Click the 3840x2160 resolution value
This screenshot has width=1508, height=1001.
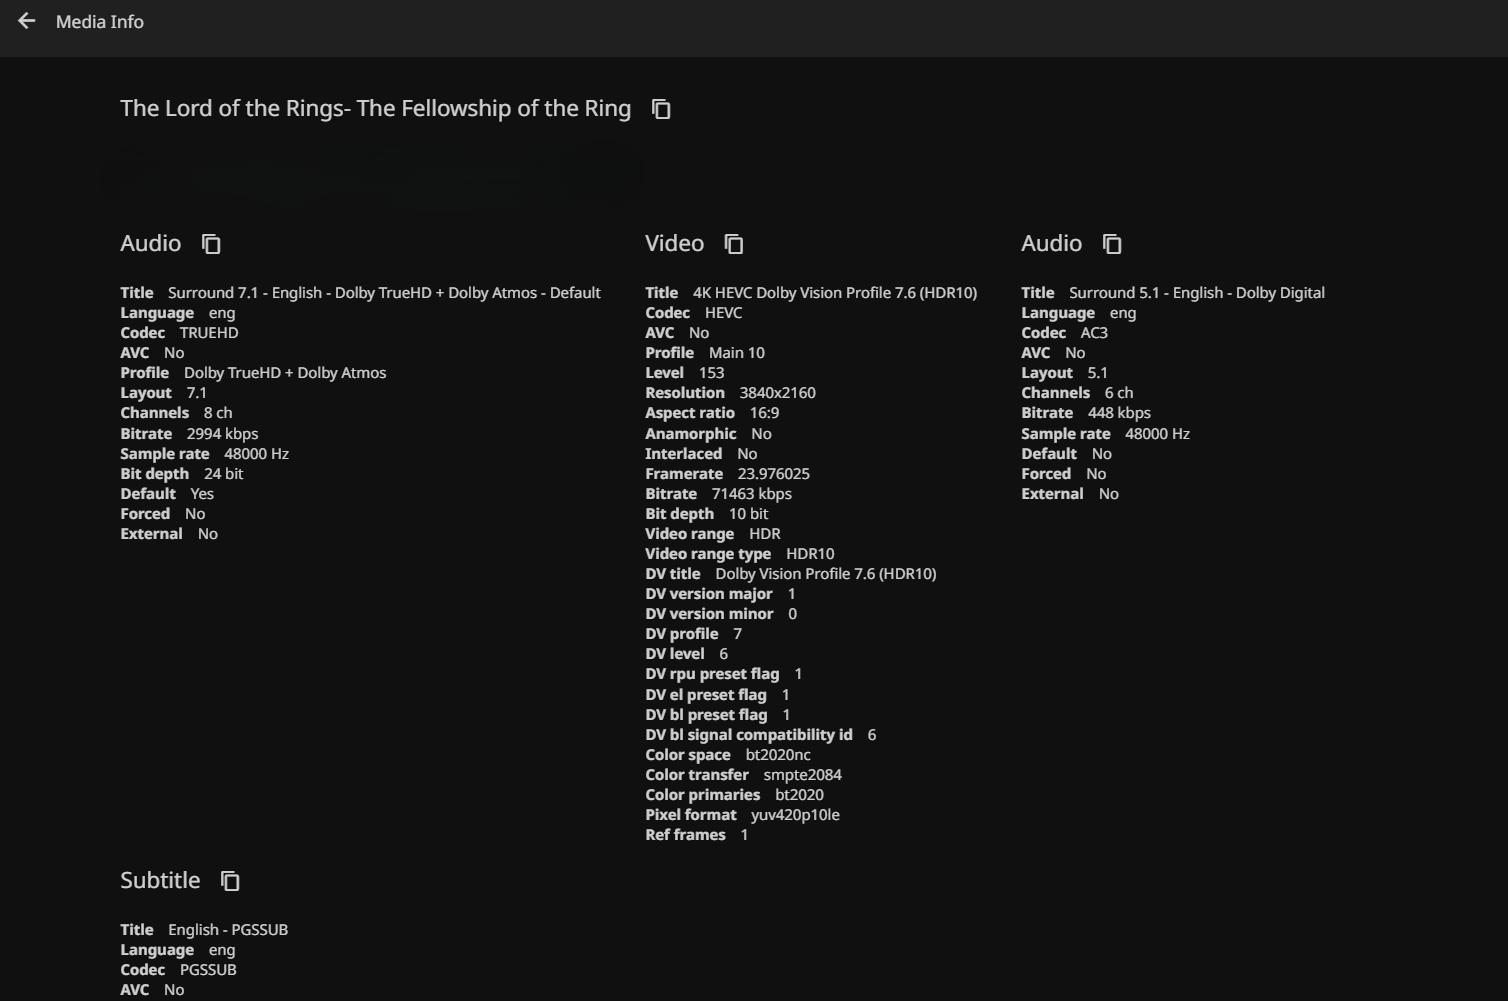coord(777,393)
